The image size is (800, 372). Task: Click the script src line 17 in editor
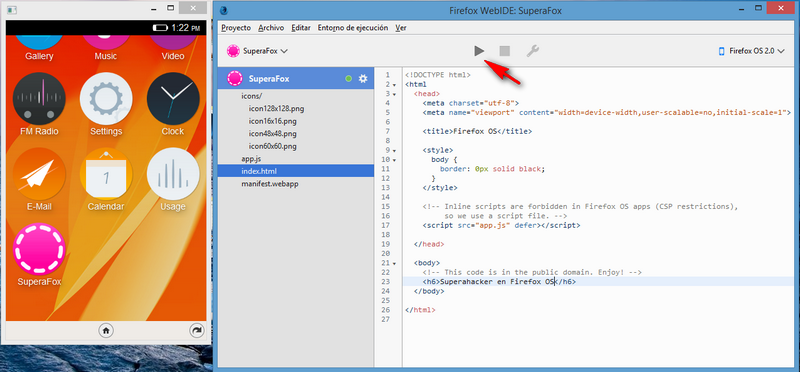pyautogui.click(x=501, y=225)
